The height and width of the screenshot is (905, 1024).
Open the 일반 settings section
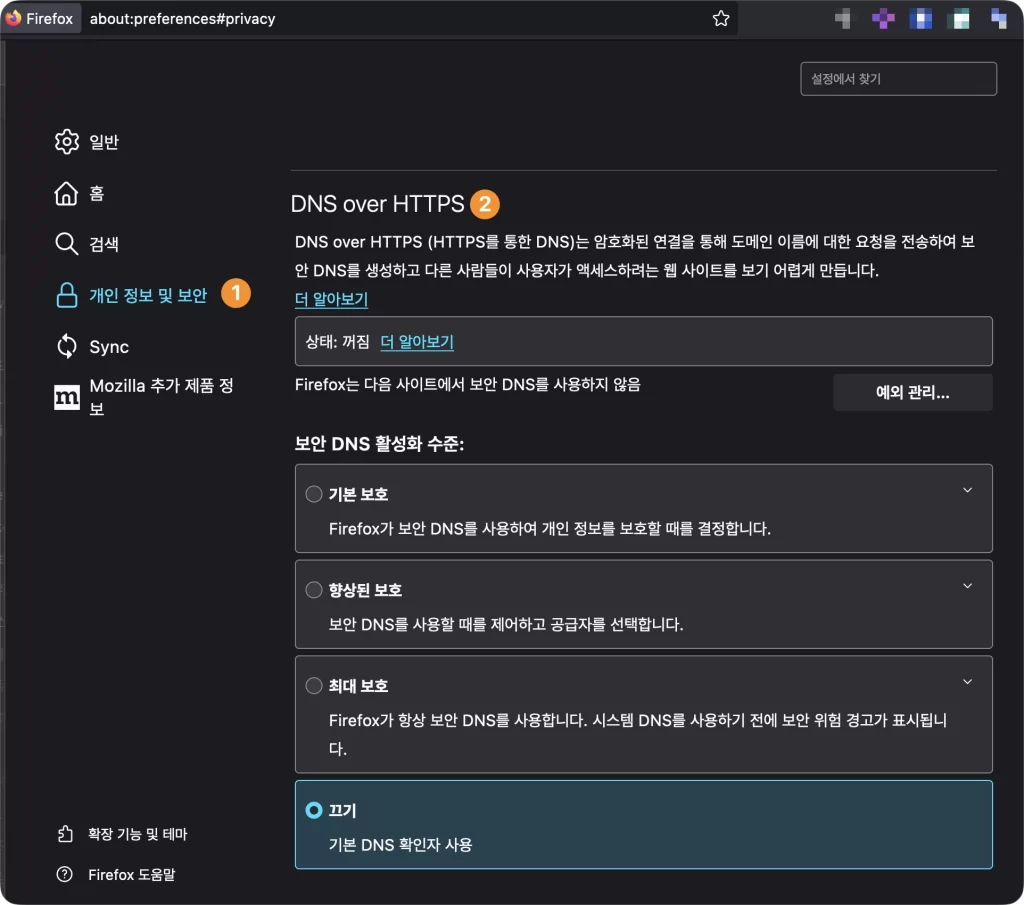tap(104, 142)
